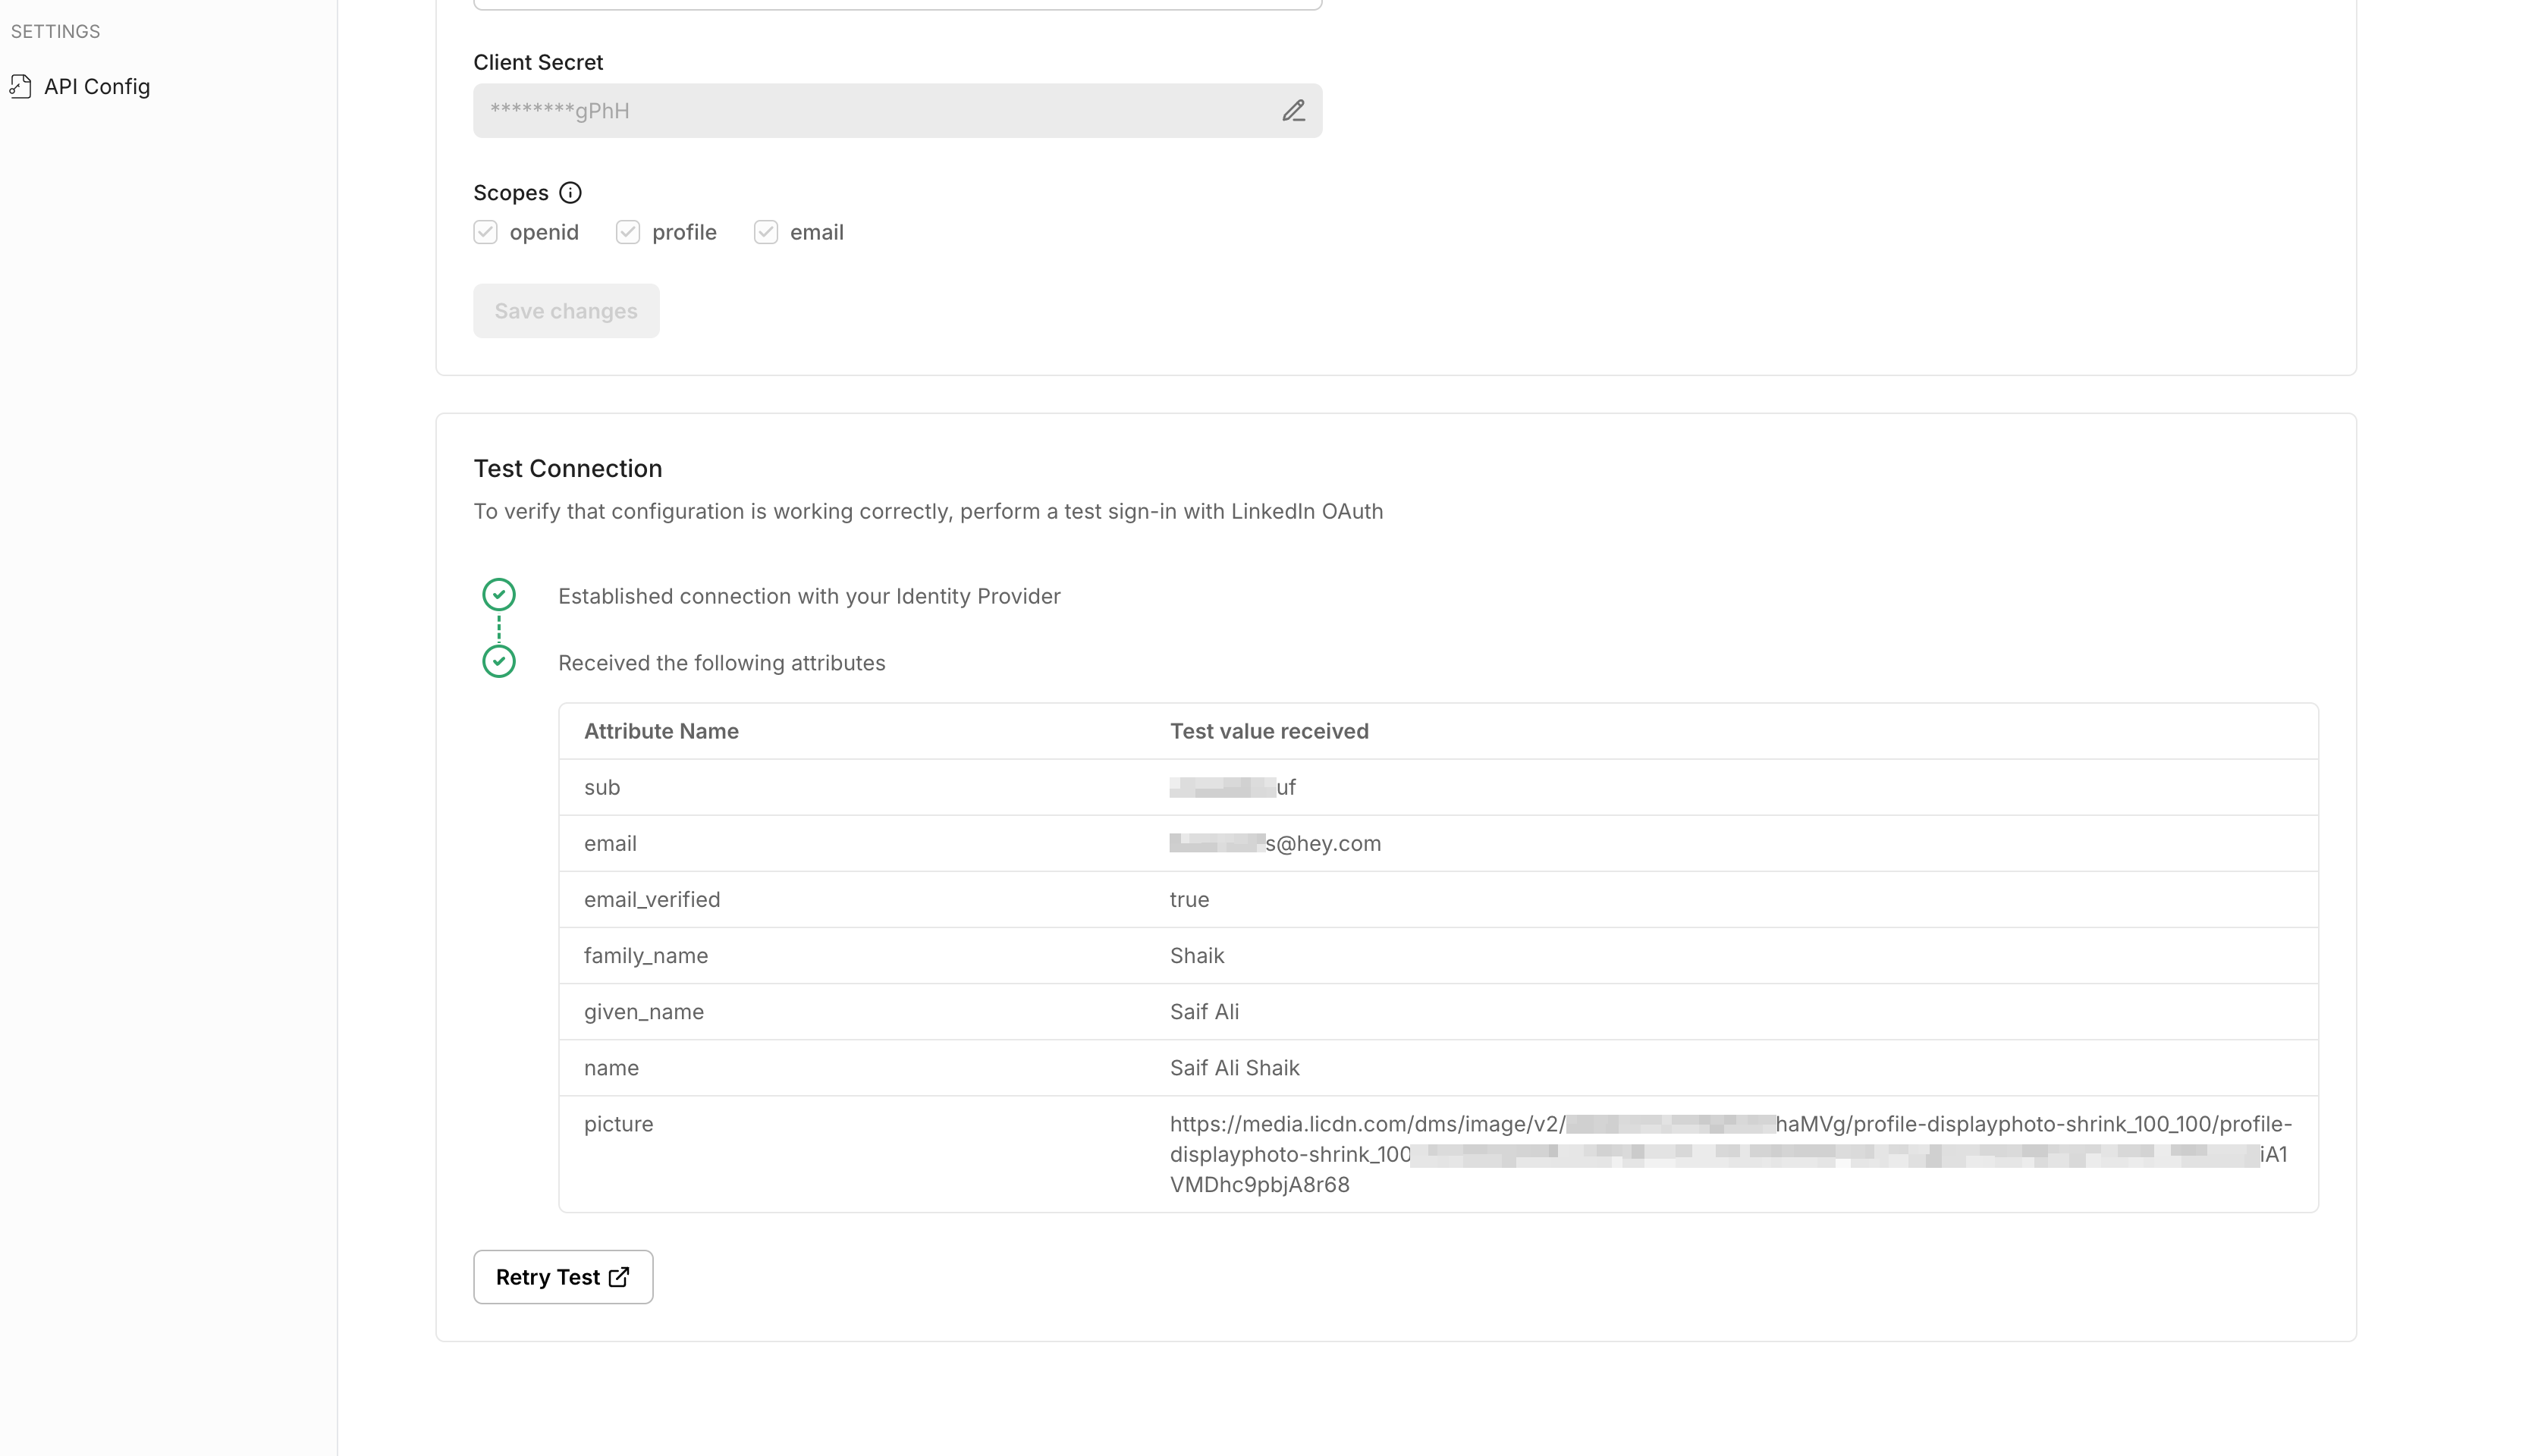Viewport: 2538px width, 1456px height.
Task: Select the family_name value Shaik
Action: click(x=1197, y=956)
